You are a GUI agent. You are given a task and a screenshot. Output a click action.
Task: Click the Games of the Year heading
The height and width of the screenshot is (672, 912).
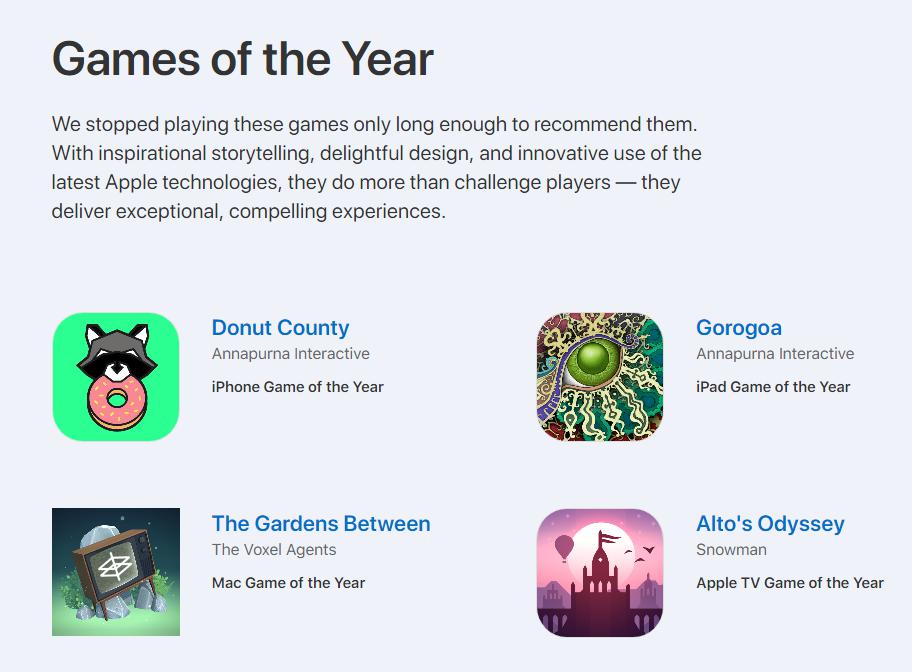[243, 59]
